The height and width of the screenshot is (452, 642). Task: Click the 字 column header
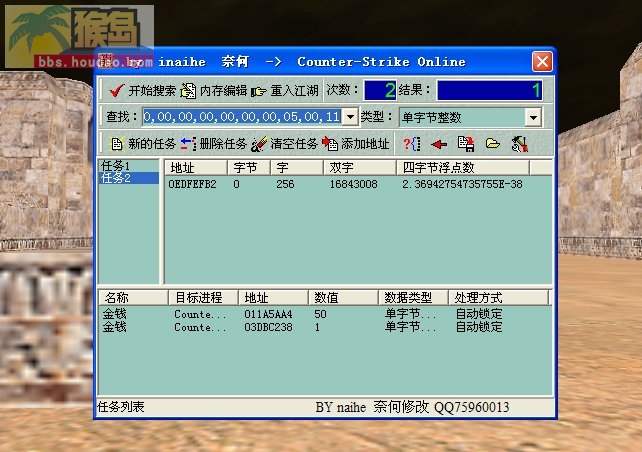click(297, 167)
